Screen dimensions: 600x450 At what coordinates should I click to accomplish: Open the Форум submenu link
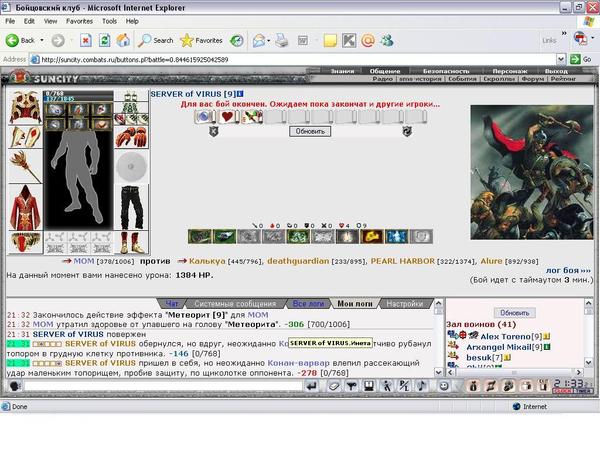pos(533,78)
